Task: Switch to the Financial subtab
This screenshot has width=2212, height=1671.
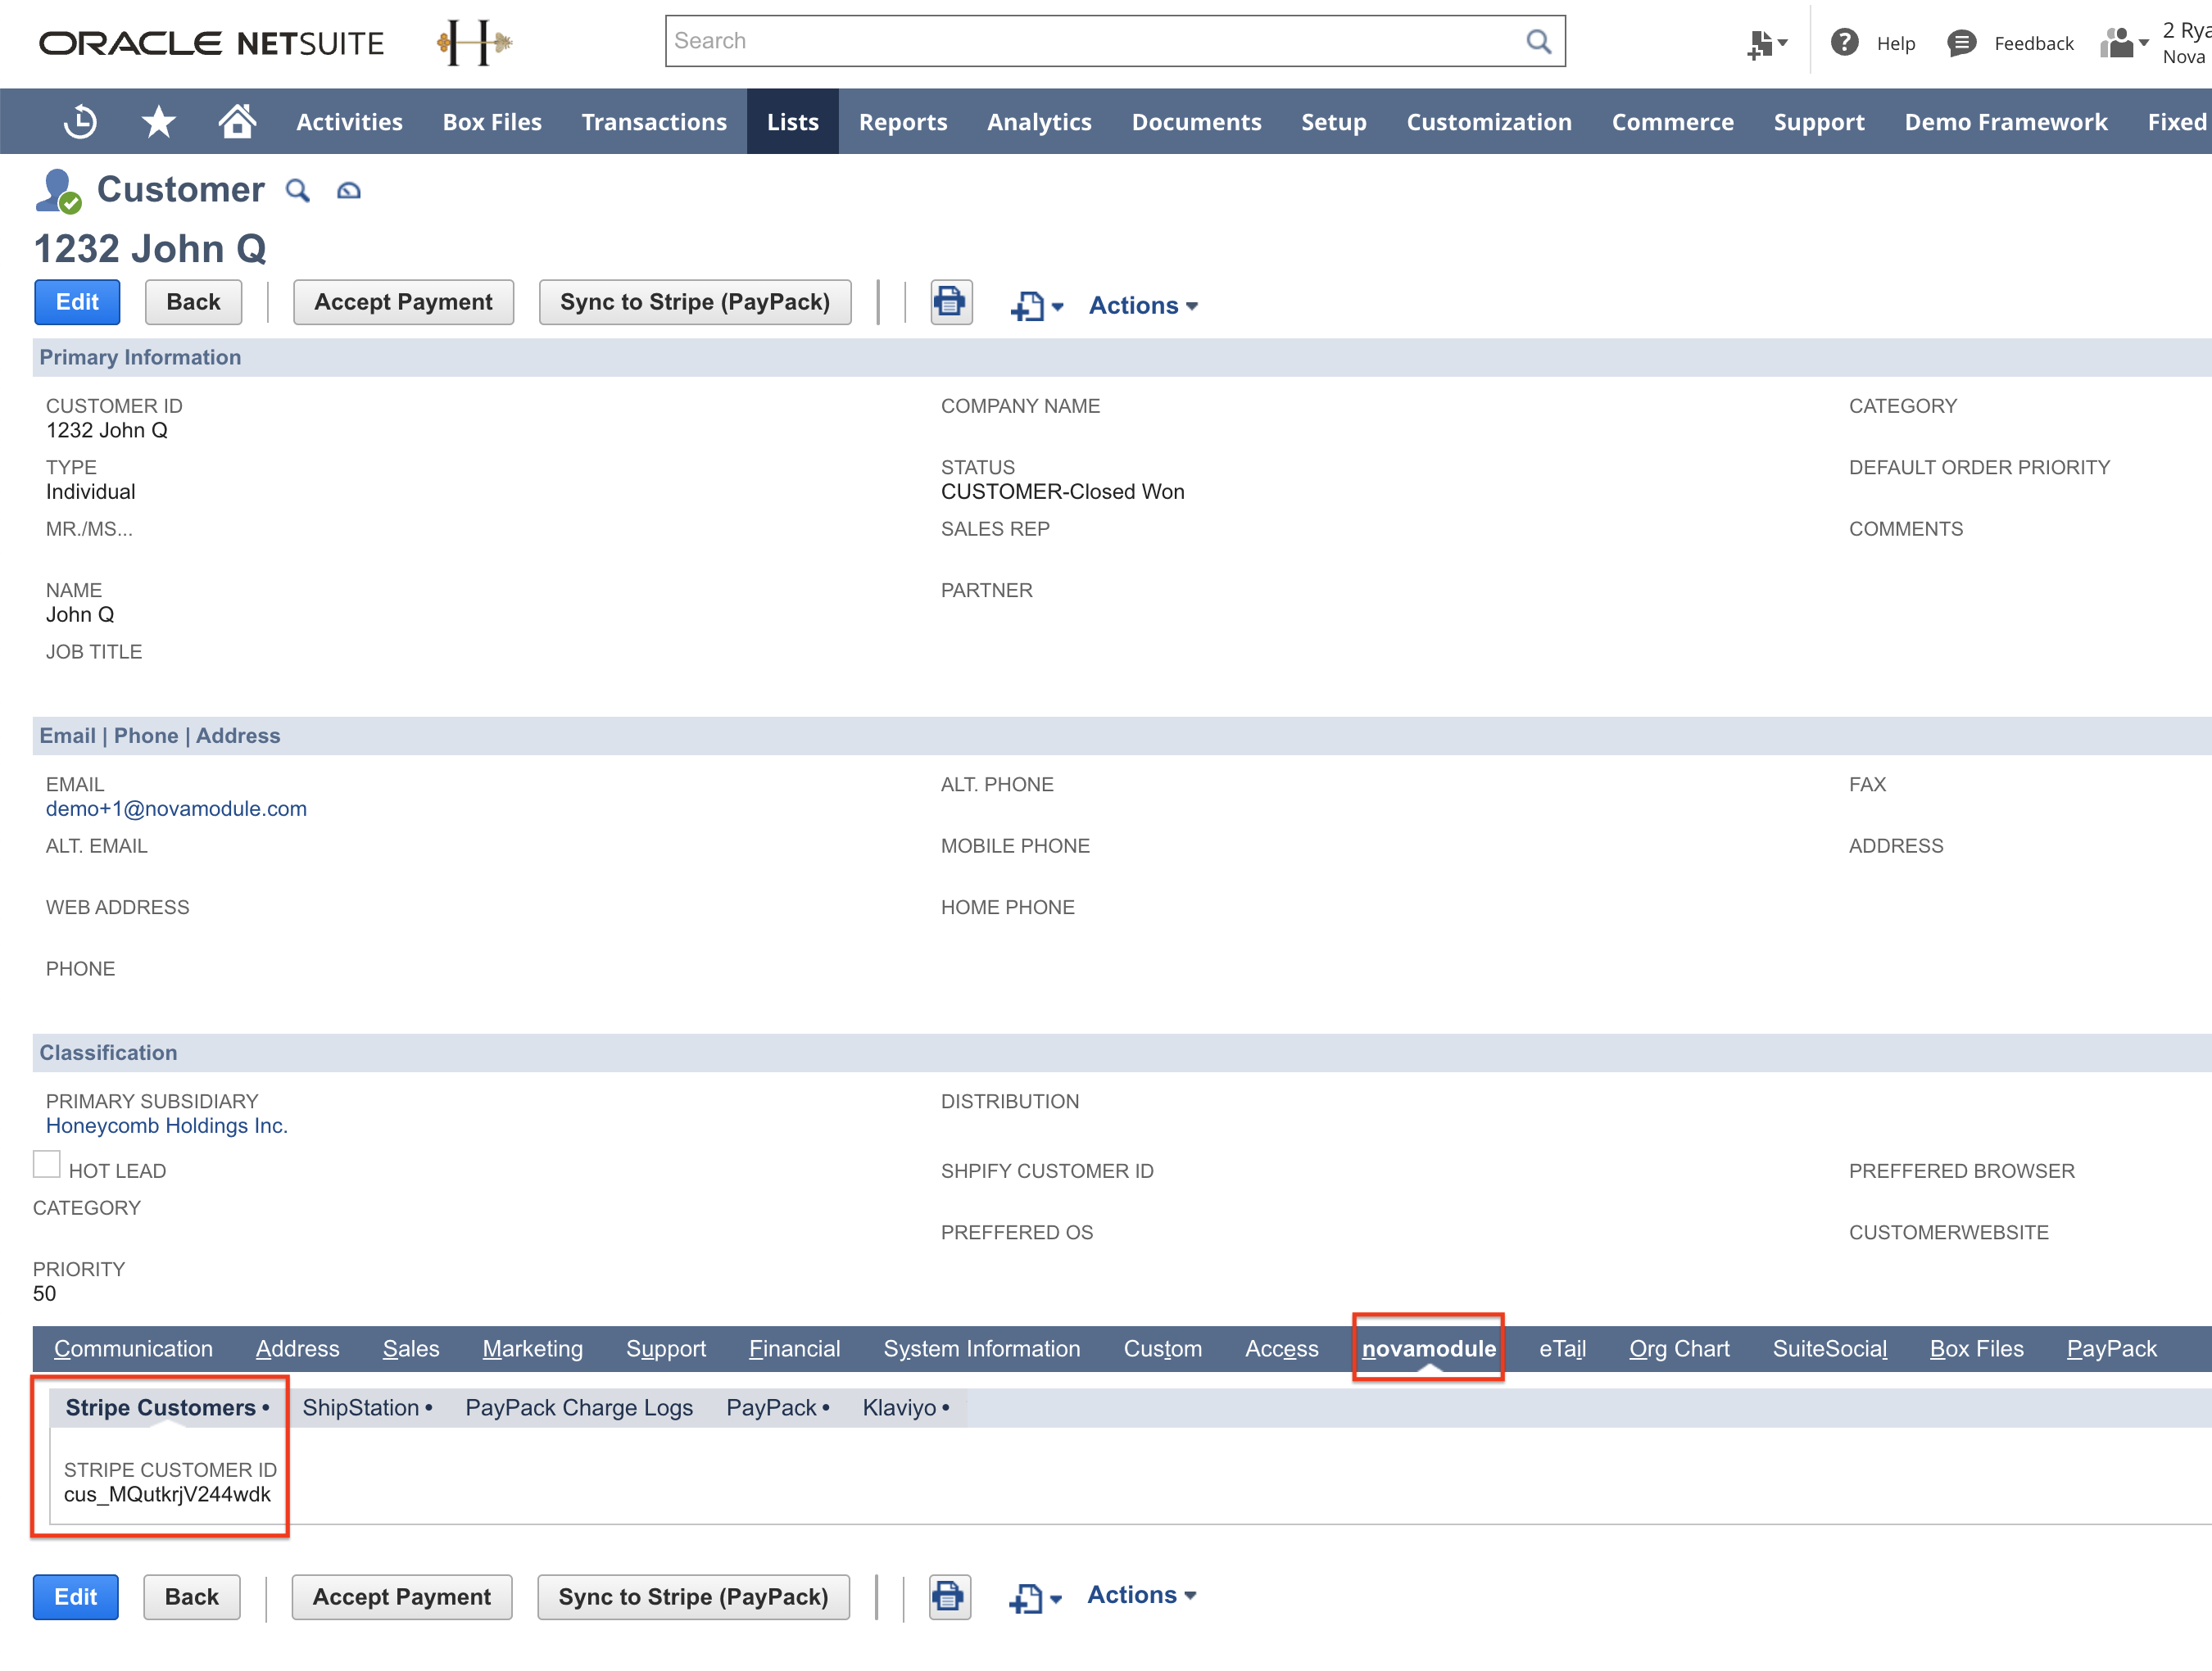Action: tap(794, 1349)
